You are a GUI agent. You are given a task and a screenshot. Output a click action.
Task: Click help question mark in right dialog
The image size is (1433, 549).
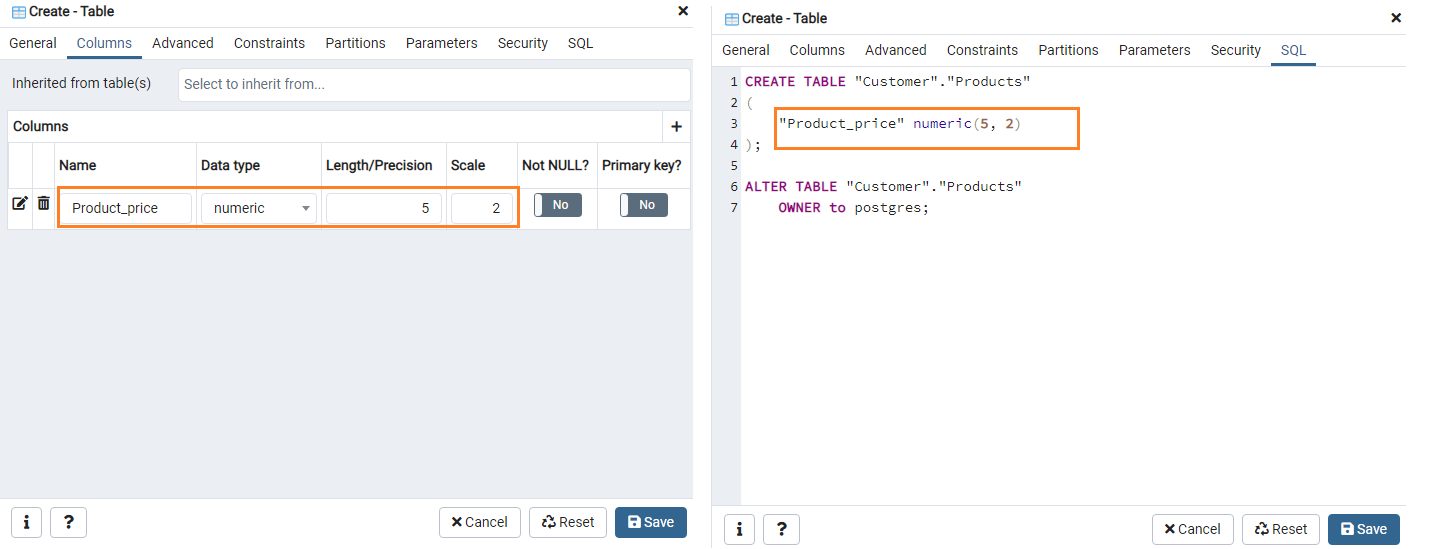pos(781,529)
